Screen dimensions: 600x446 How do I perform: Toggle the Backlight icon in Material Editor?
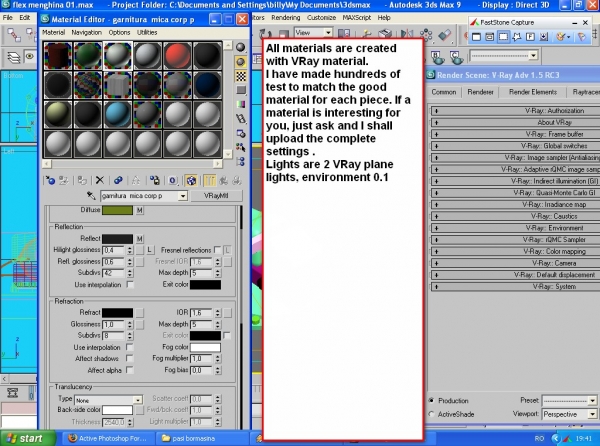point(241,62)
